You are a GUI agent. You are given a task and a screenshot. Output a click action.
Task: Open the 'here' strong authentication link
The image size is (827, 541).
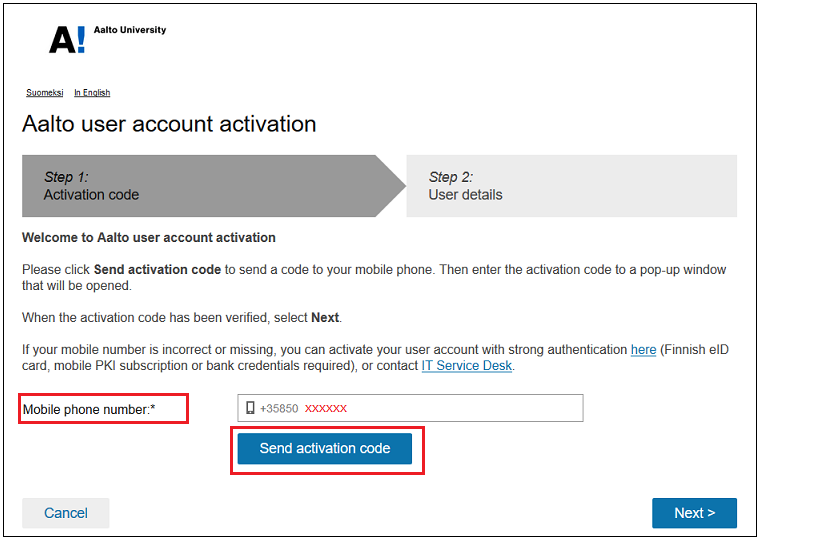click(643, 350)
